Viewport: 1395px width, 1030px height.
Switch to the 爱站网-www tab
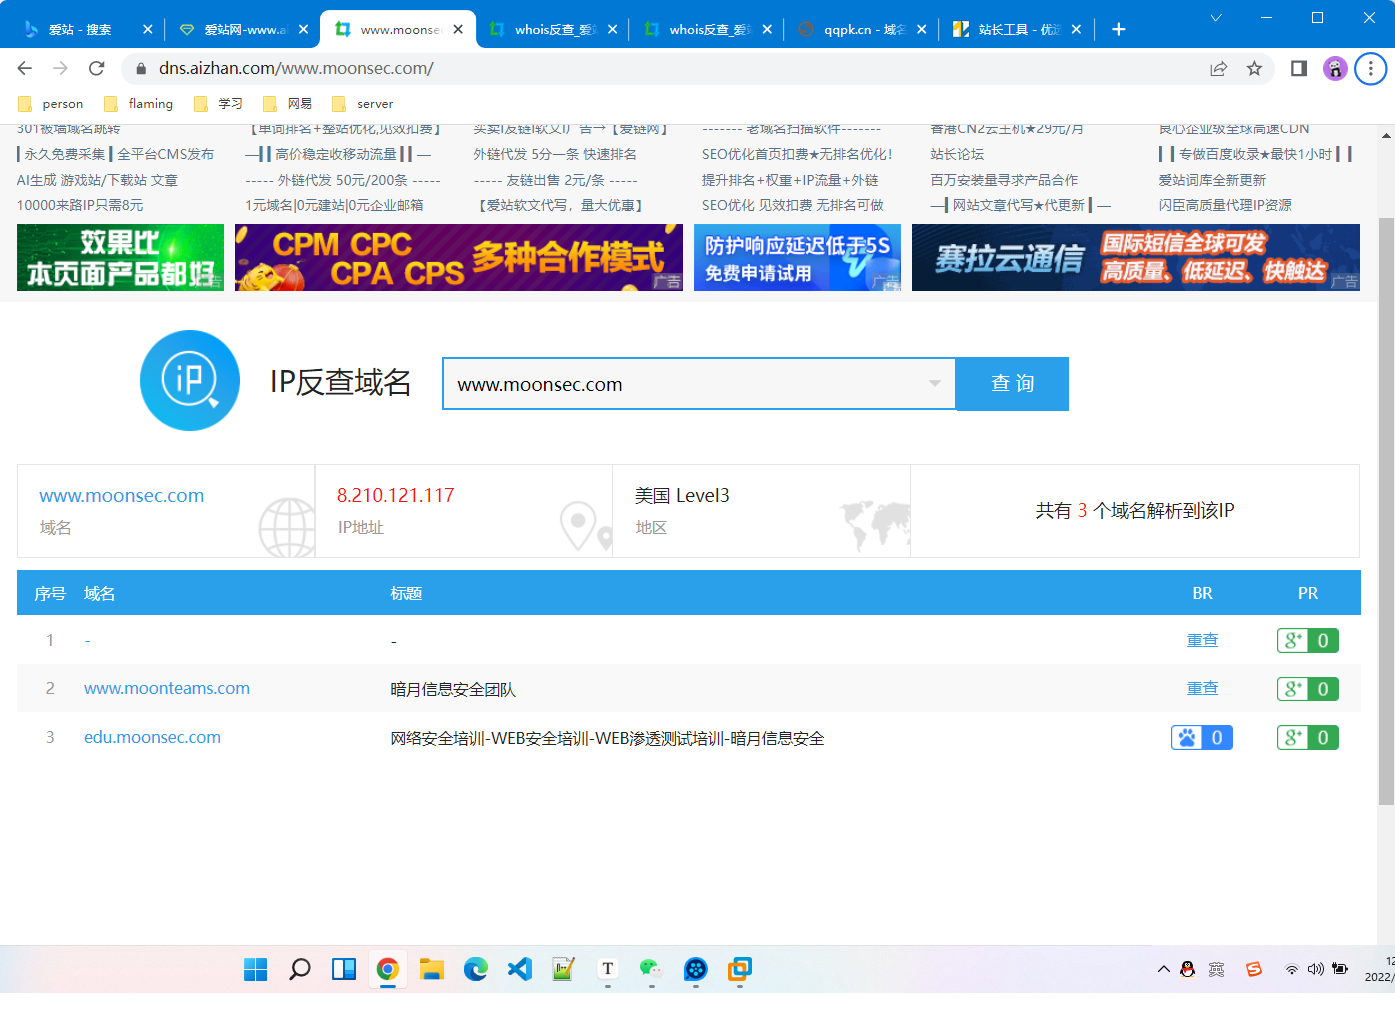point(245,29)
